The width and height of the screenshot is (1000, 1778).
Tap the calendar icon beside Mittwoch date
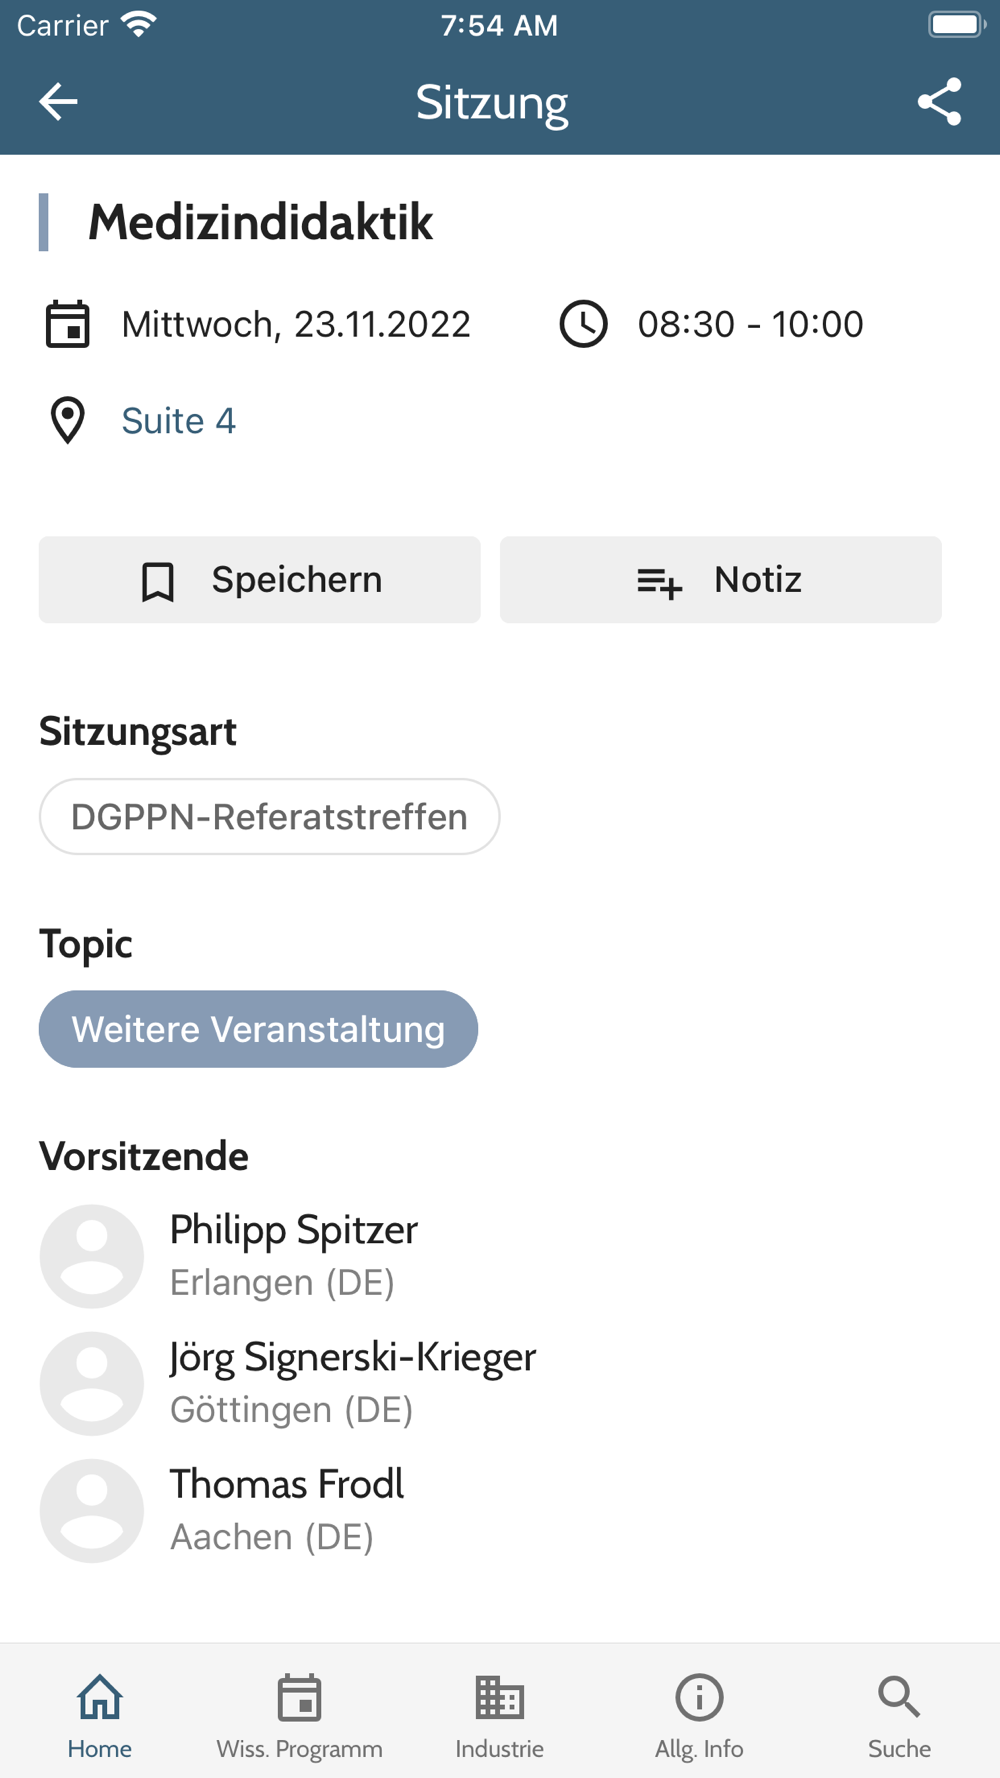[68, 324]
